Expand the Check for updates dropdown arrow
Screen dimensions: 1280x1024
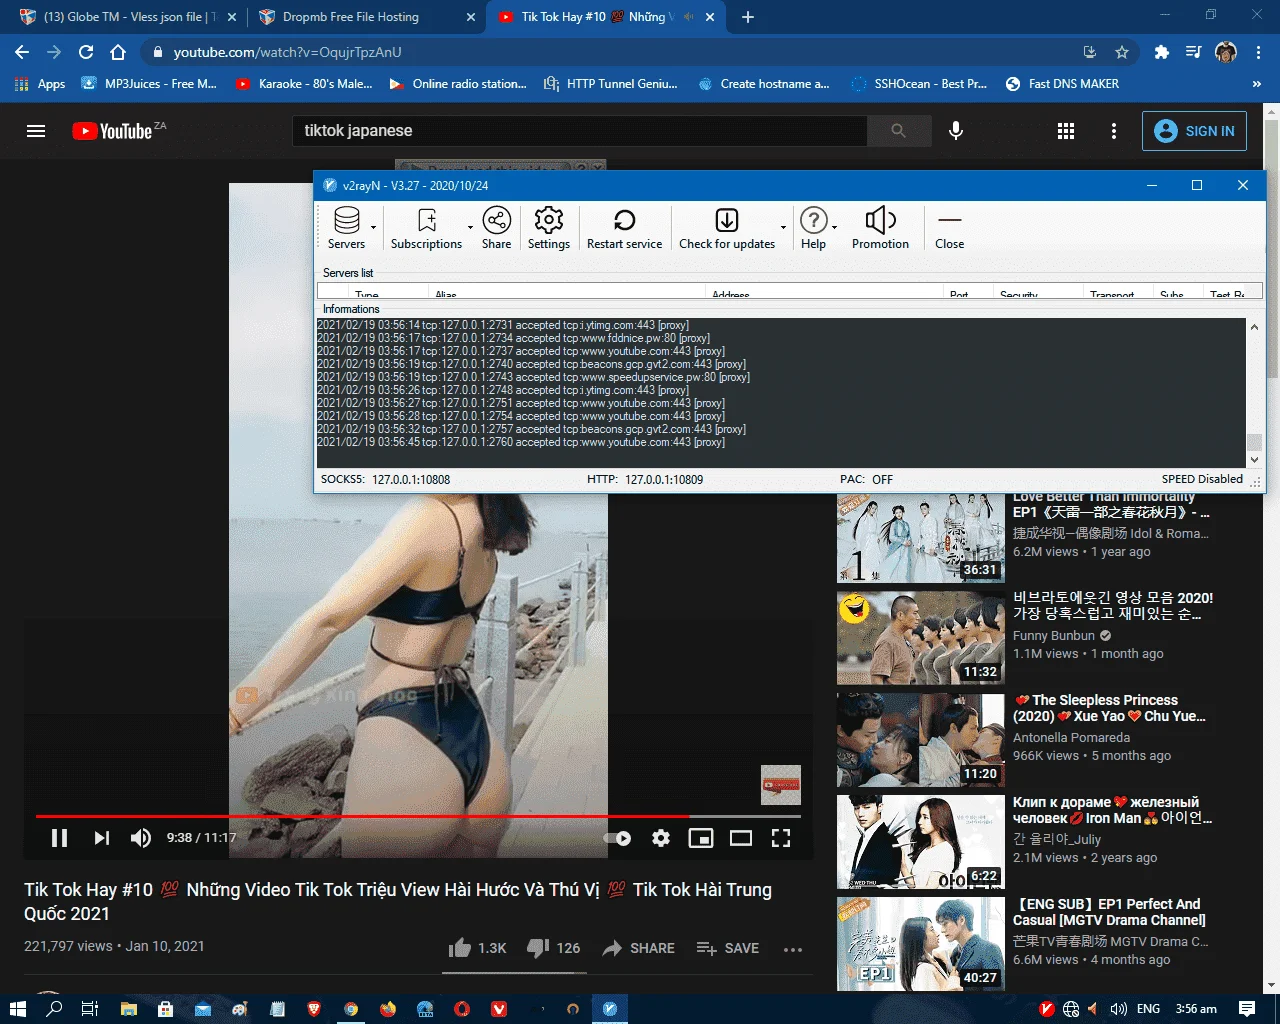coord(783,228)
